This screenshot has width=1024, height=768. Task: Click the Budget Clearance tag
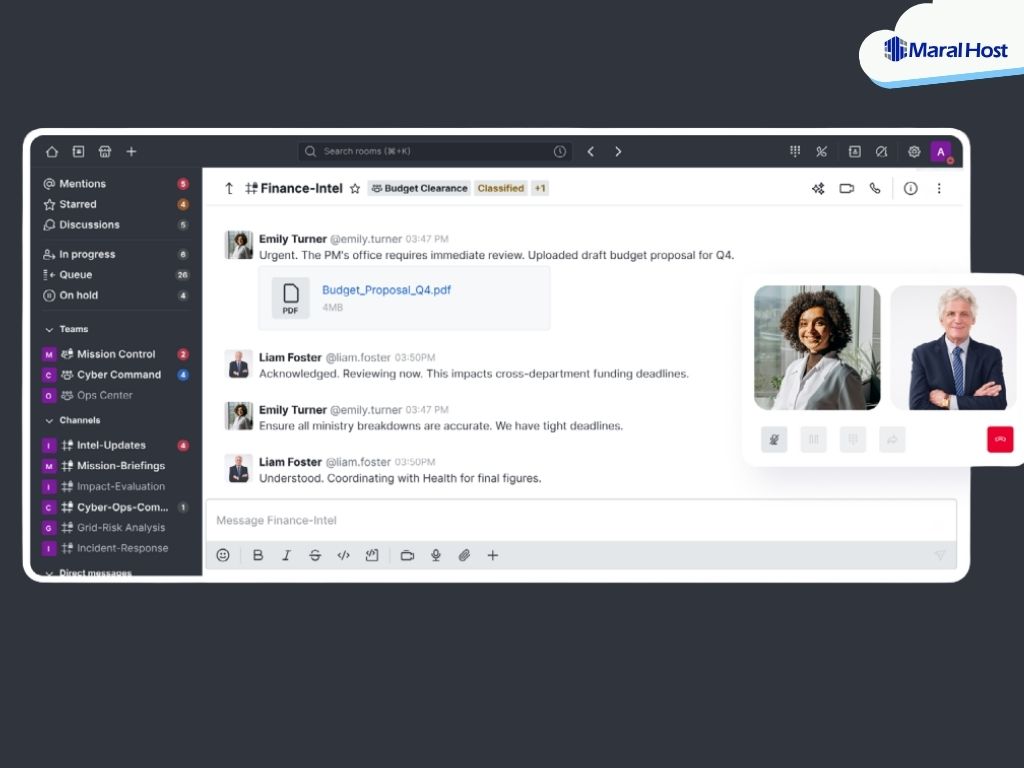pos(419,189)
